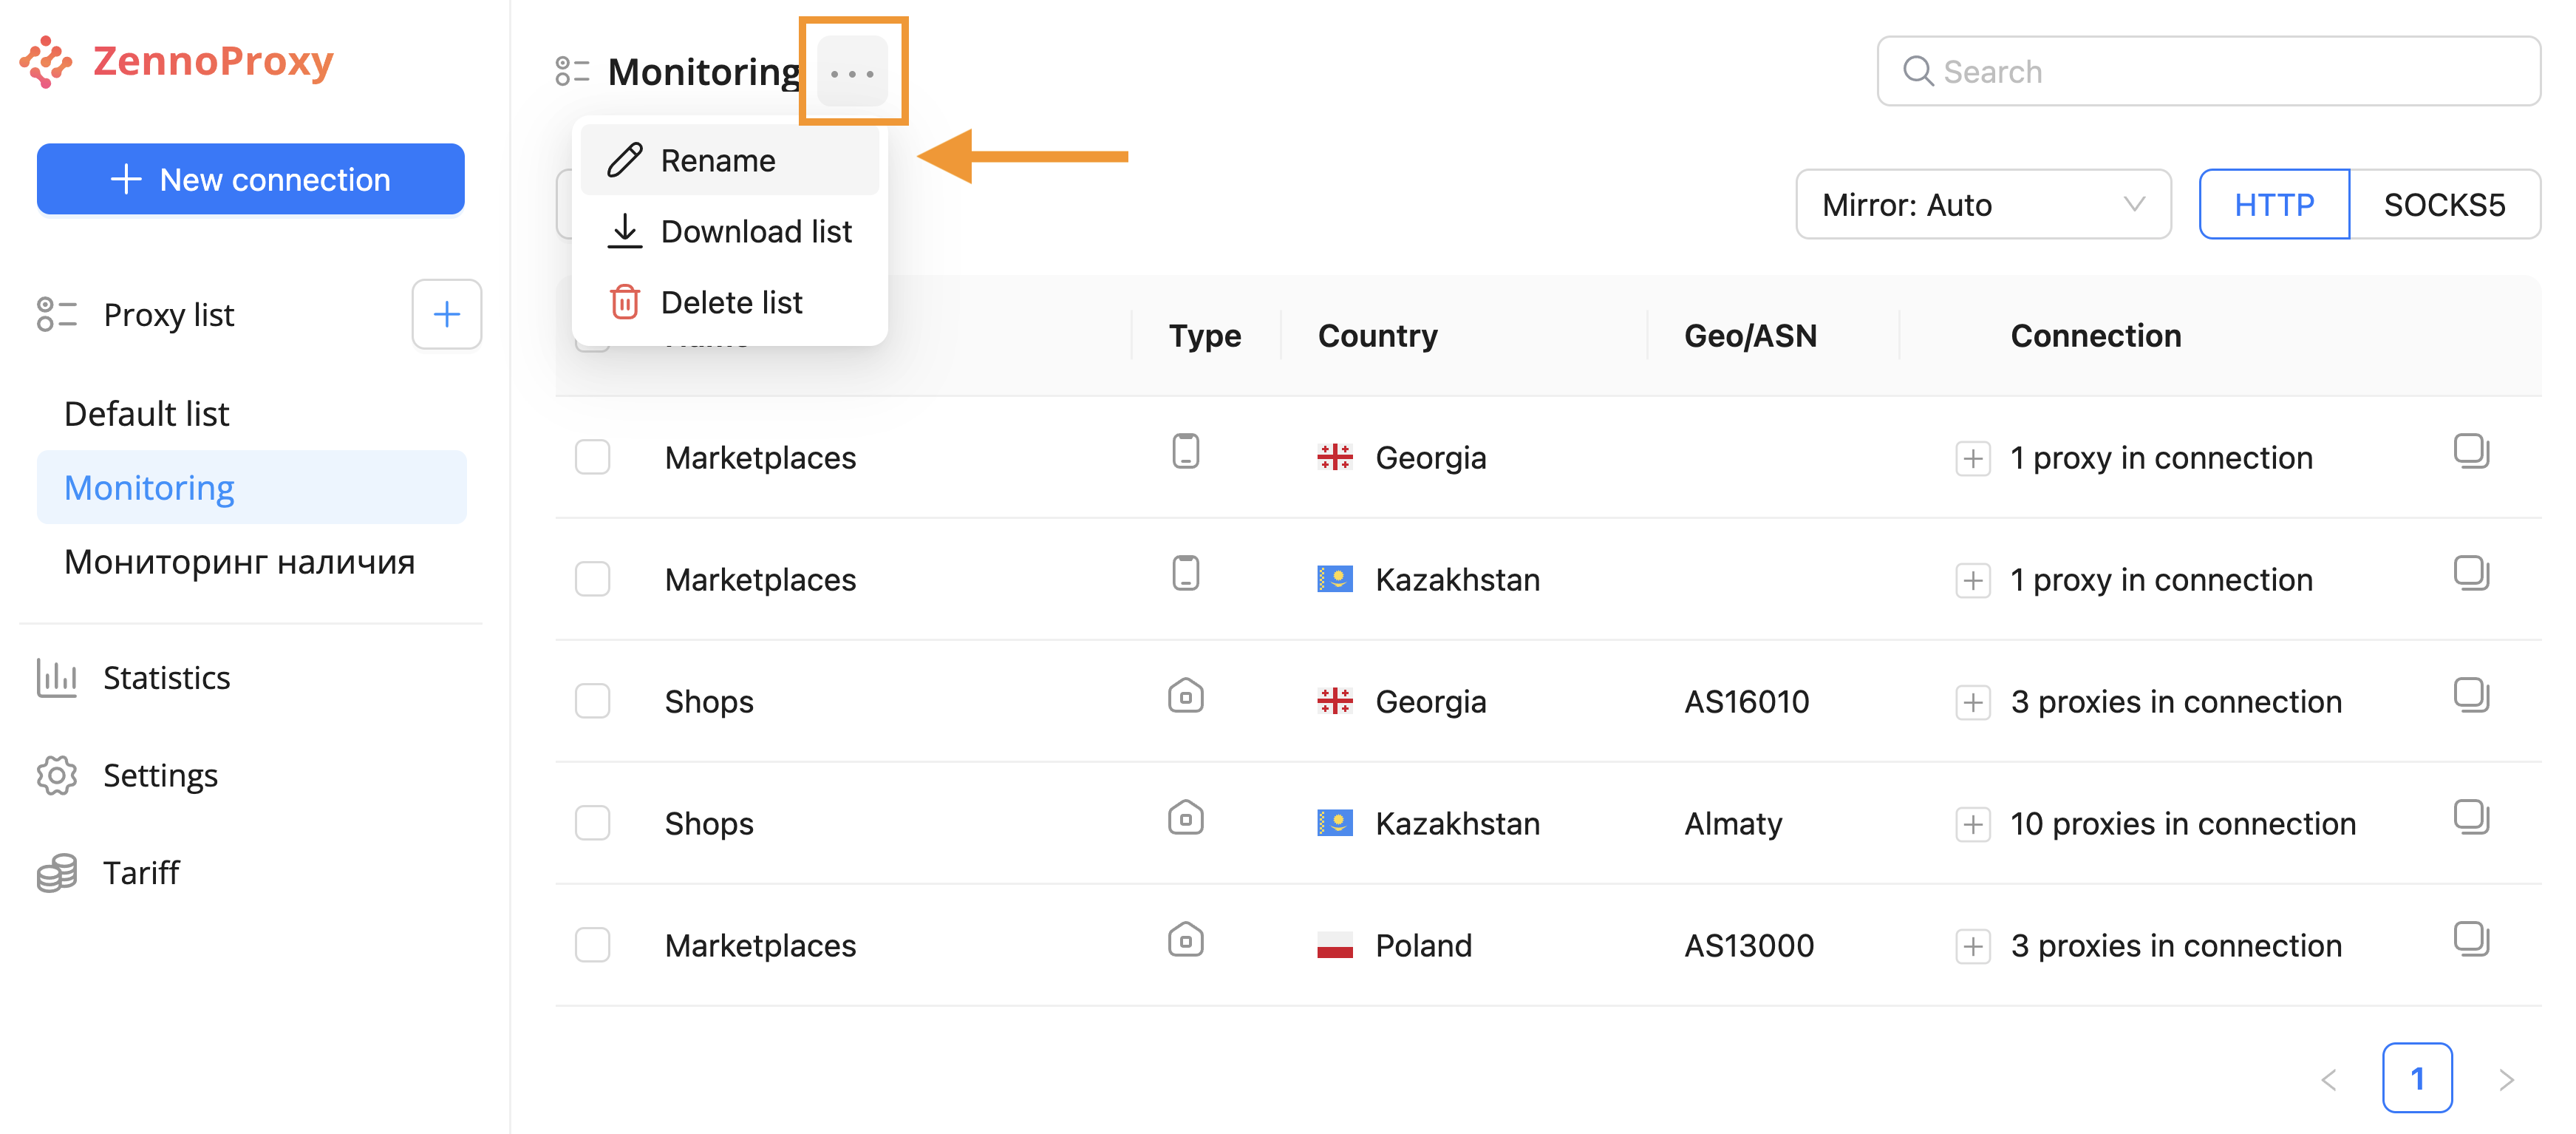The width and height of the screenshot is (2576, 1134).
Task: Click the three-dots menu next to Monitoring
Action: (852, 72)
